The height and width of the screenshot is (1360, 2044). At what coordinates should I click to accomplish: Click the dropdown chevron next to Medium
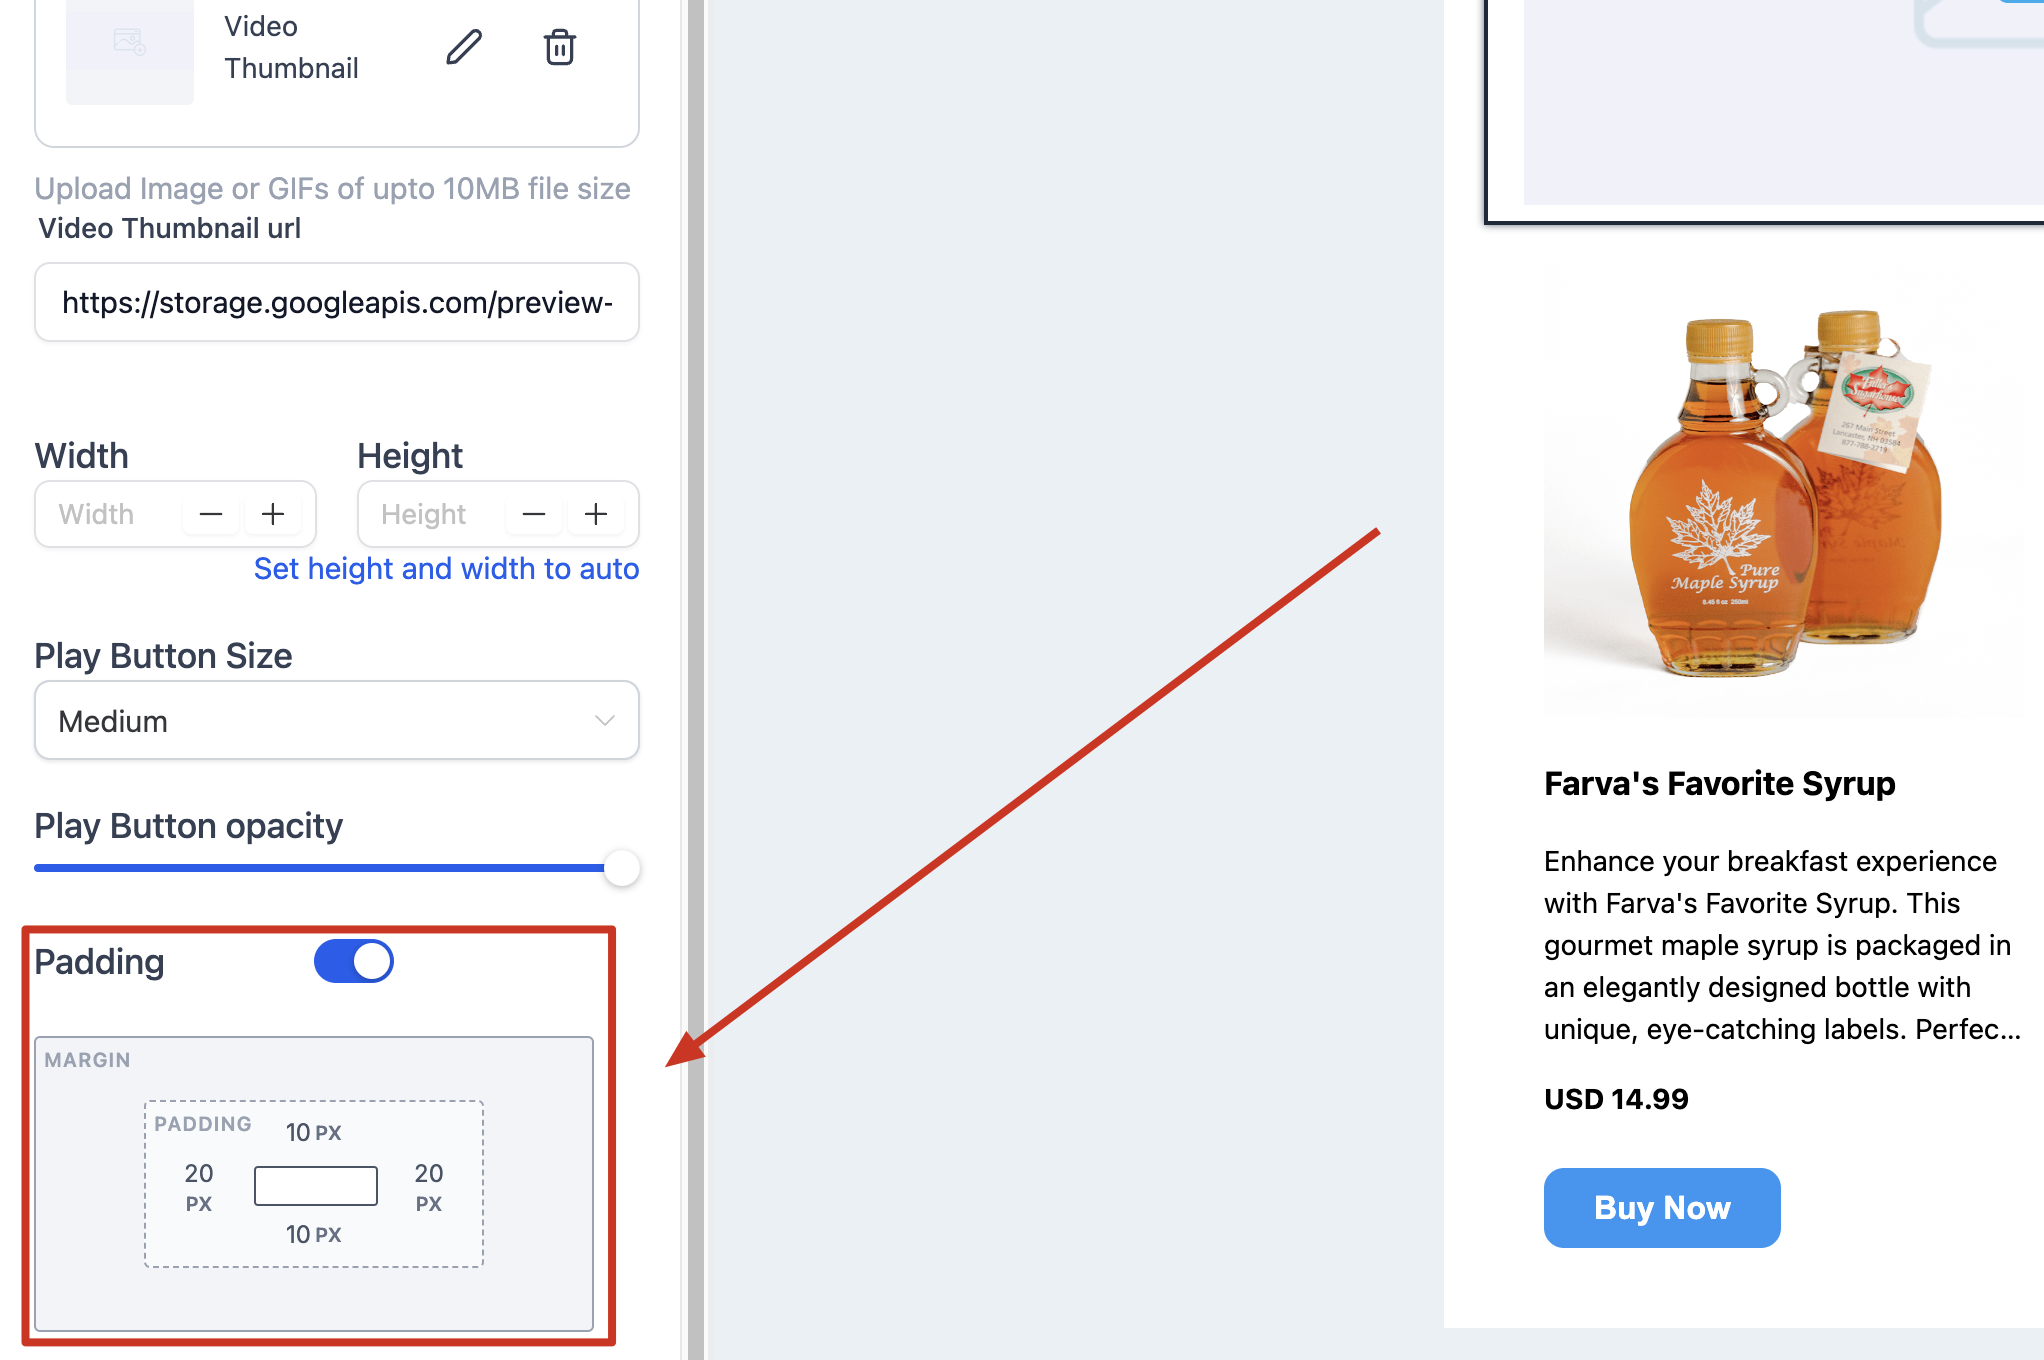(604, 720)
